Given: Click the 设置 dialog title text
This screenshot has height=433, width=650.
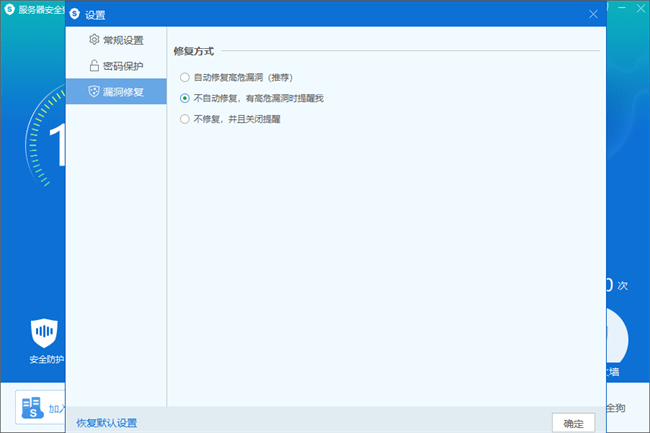Looking at the screenshot, I should pos(95,15).
